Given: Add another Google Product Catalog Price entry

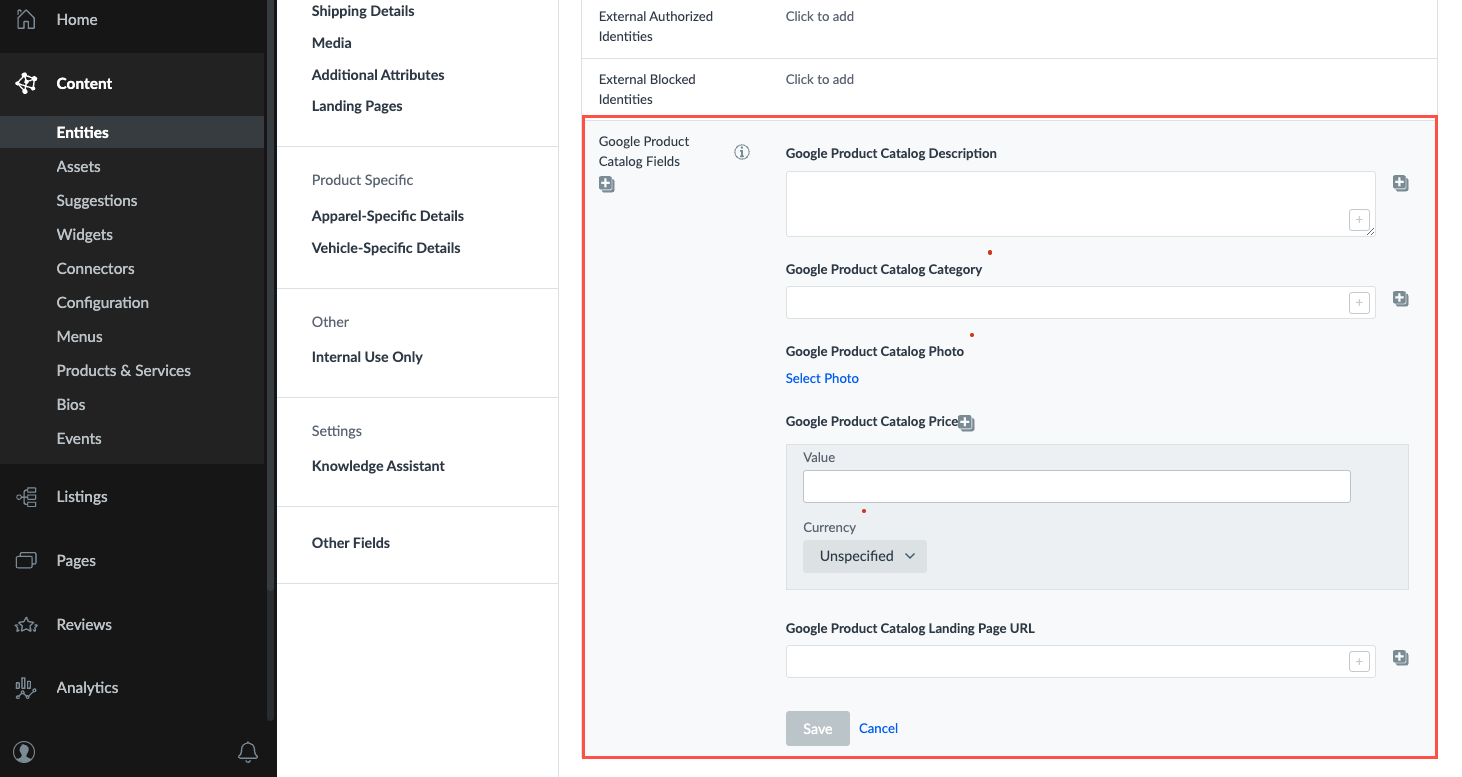Looking at the screenshot, I should (966, 423).
